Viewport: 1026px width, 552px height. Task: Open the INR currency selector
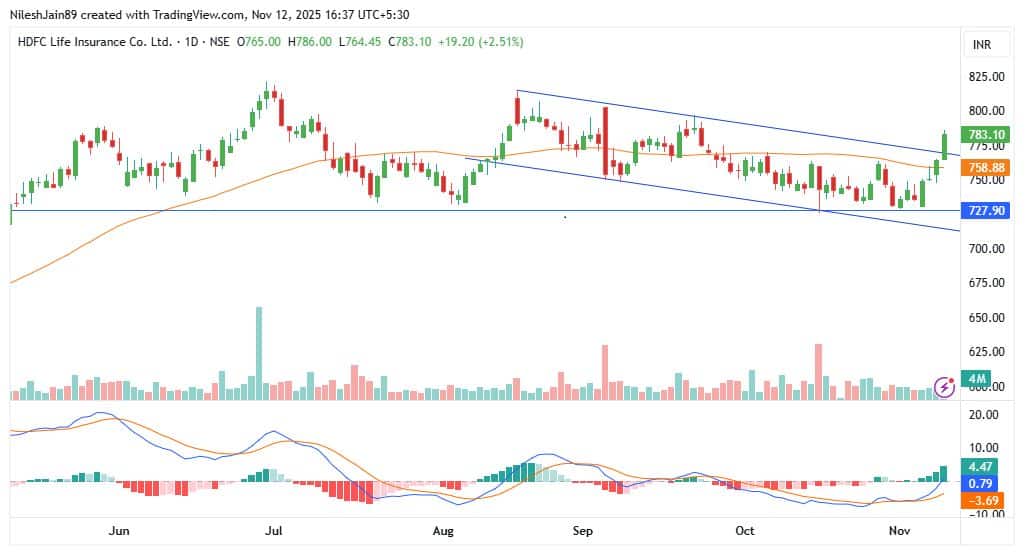(x=981, y=45)
